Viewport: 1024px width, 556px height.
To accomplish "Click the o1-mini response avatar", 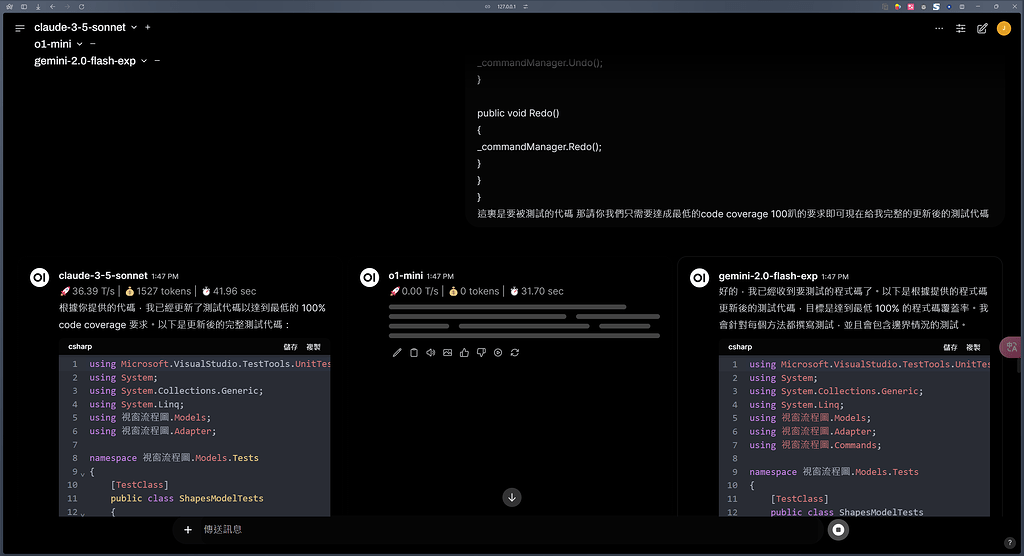I will click(370, 278).
